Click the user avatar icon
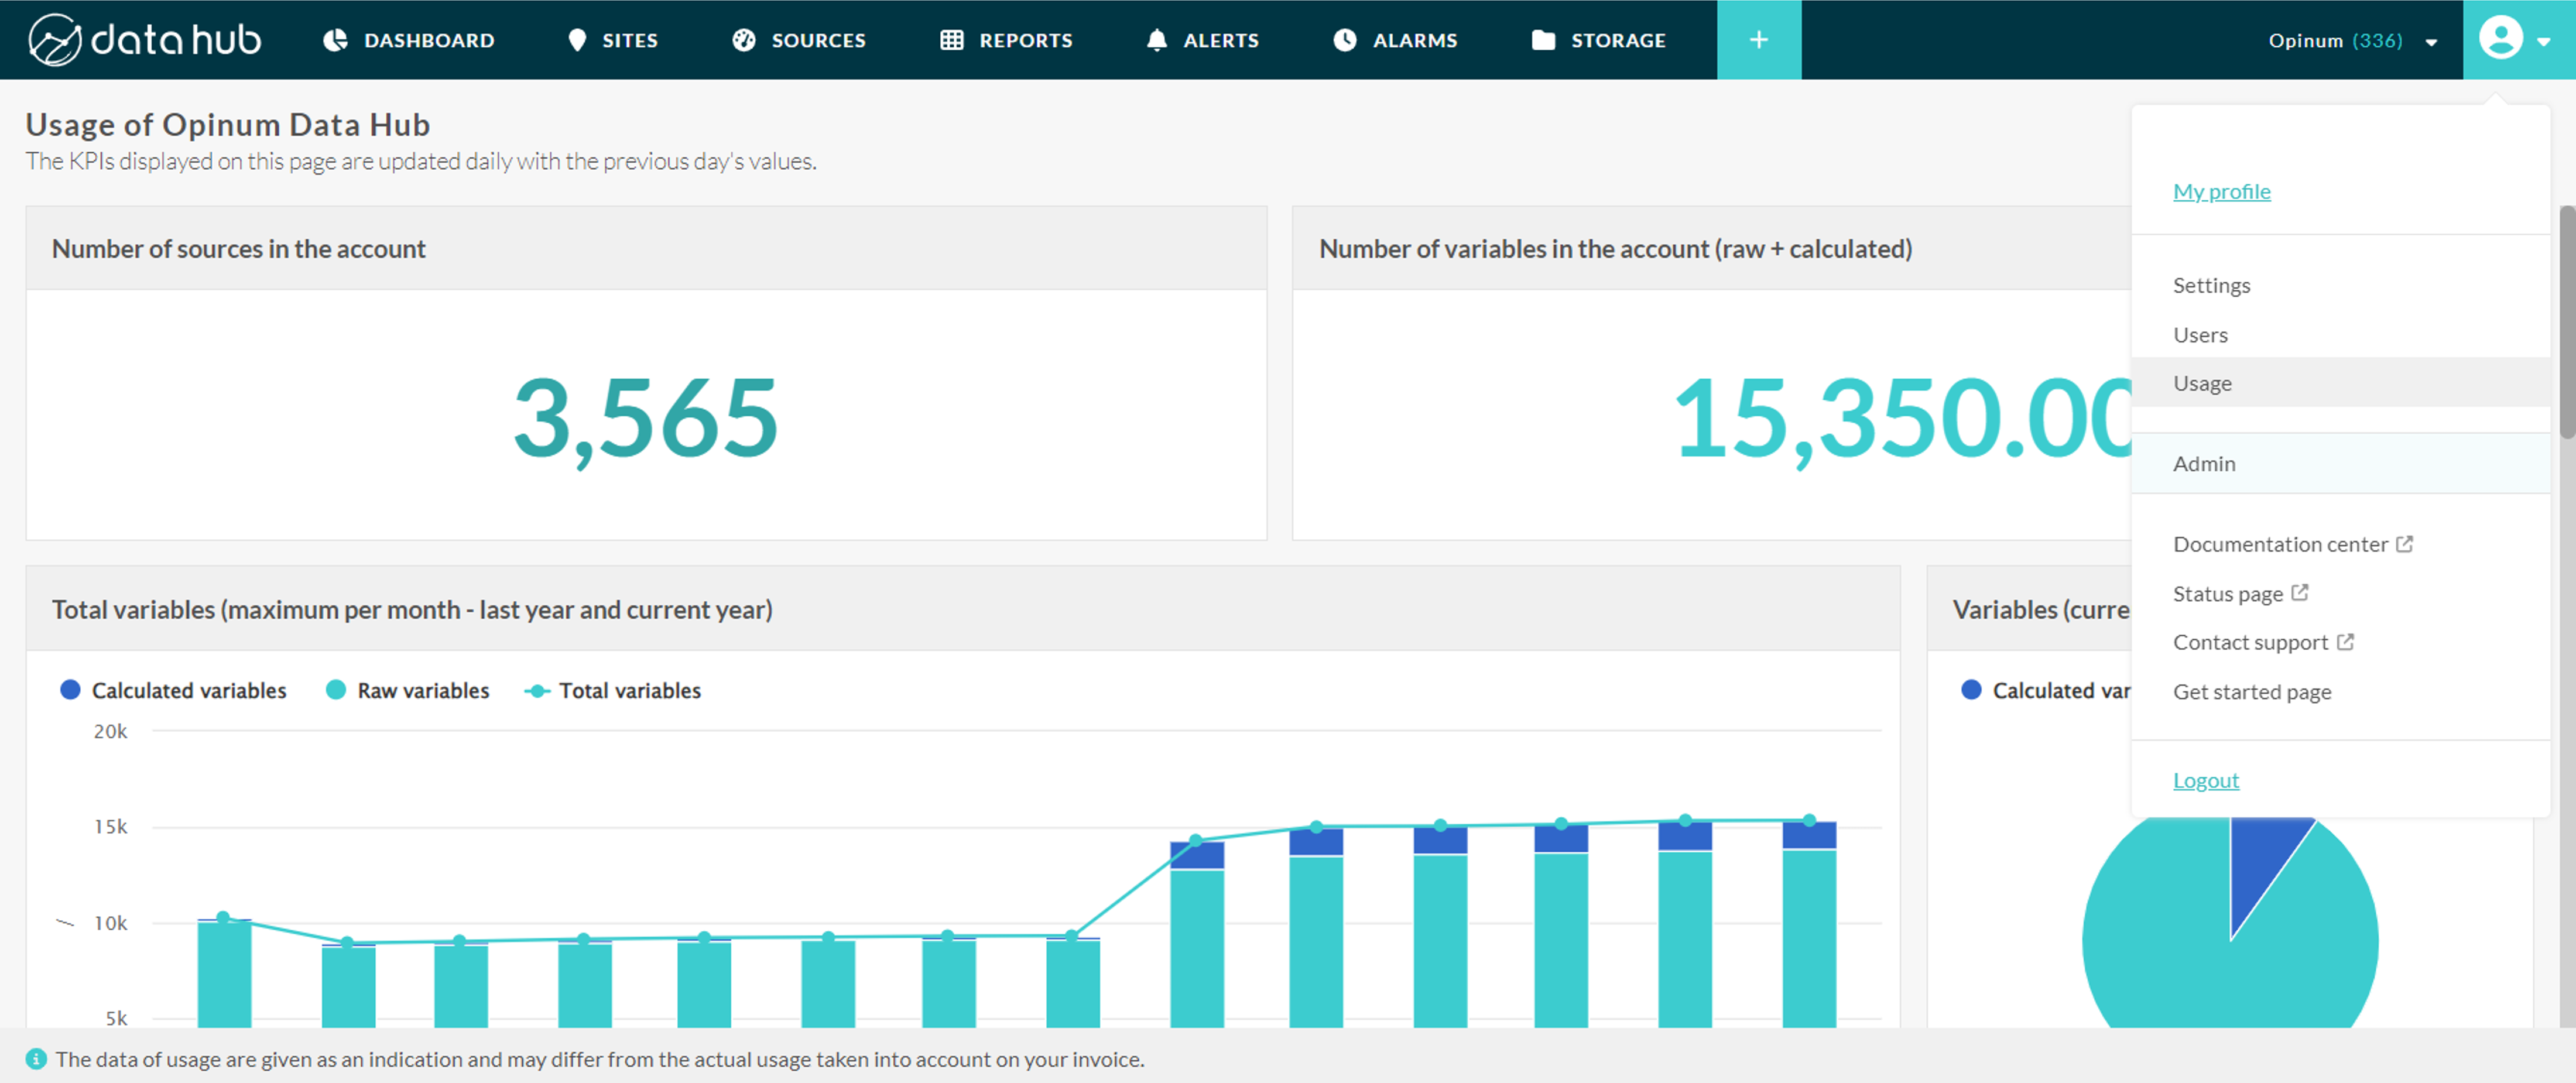The height and width of the screenshot is (1083, 2576). 2500,39
